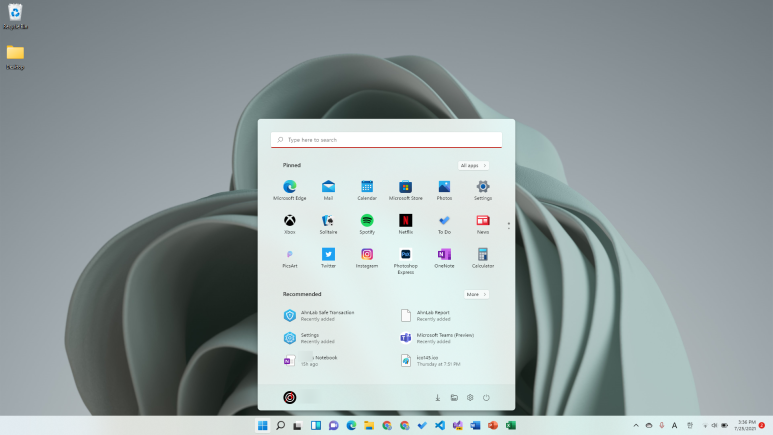This screenshot has height=435, width=773.
Task: Open the red notification count badge
Action: 762,425
